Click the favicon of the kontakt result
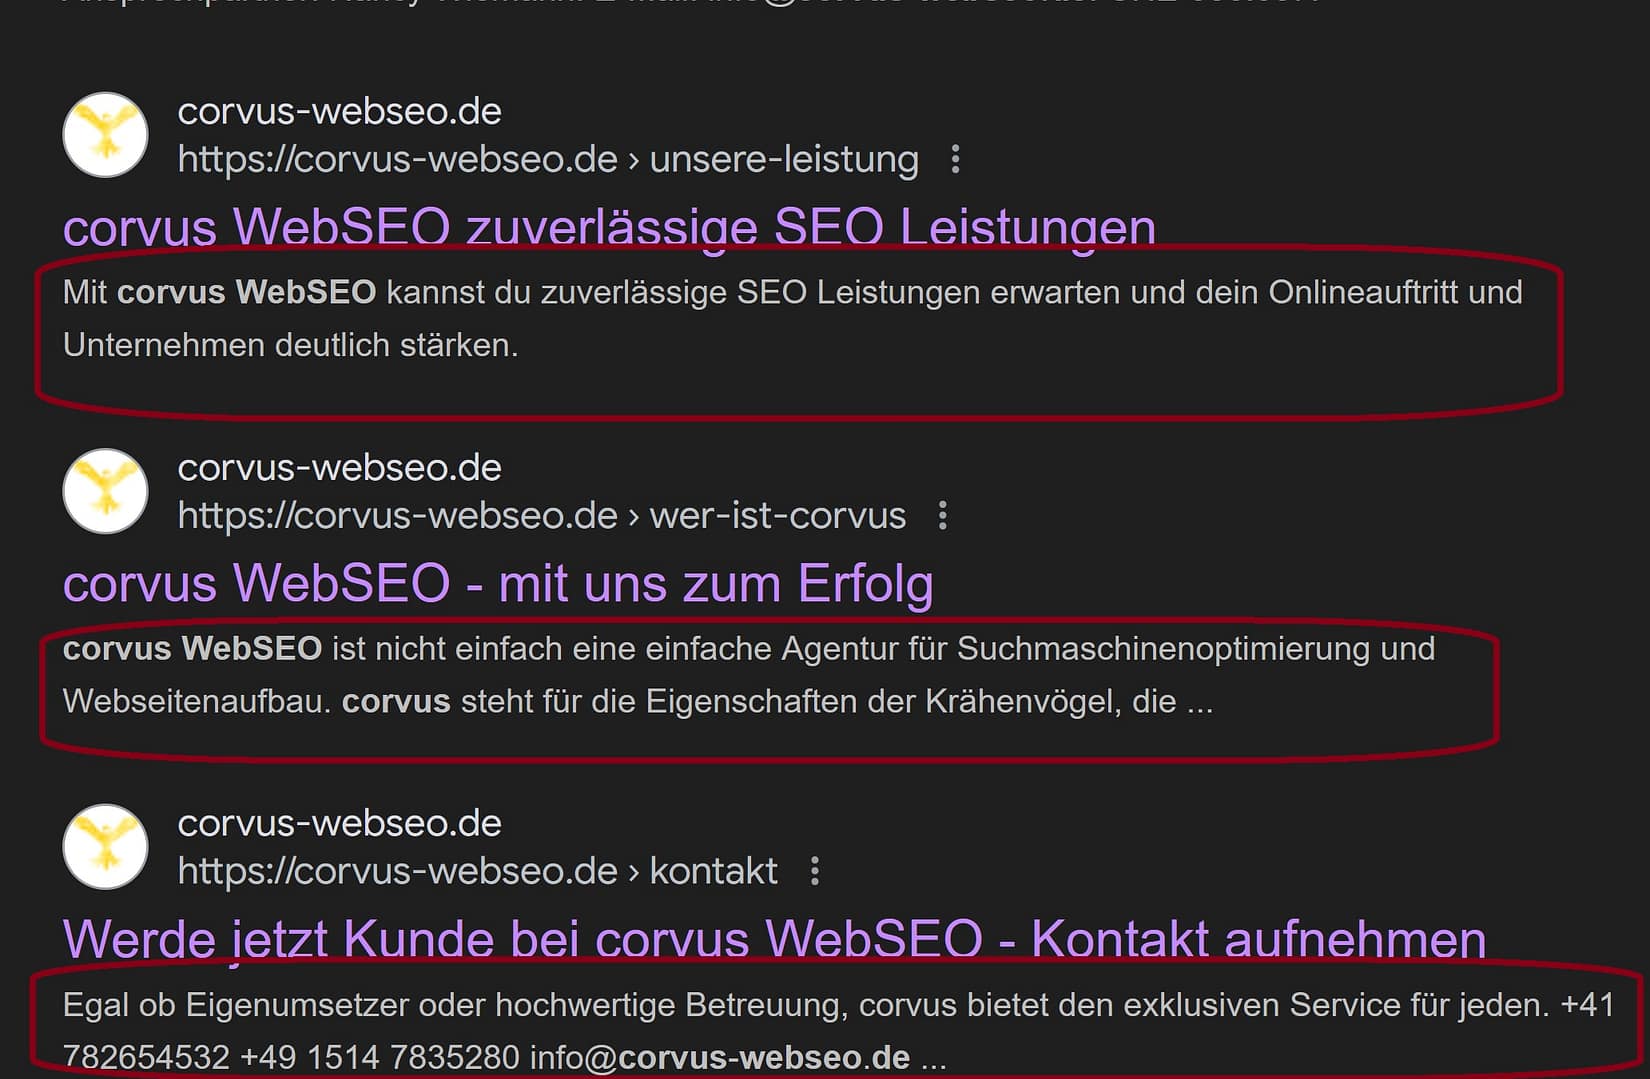This screenshot has width=1650, height=1079. point(106,847)
